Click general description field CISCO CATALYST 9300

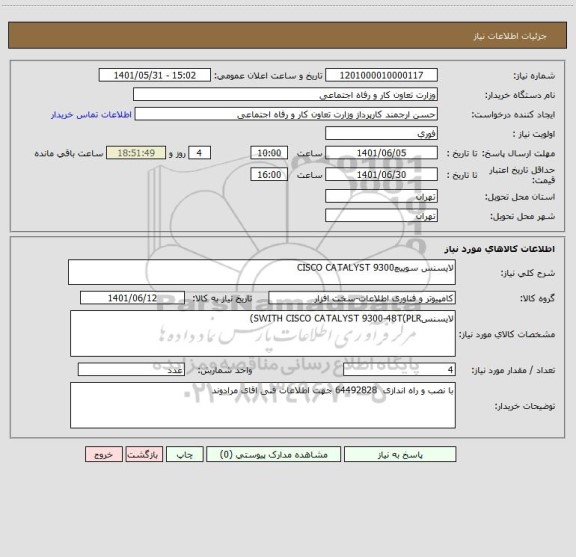(262, 272)
